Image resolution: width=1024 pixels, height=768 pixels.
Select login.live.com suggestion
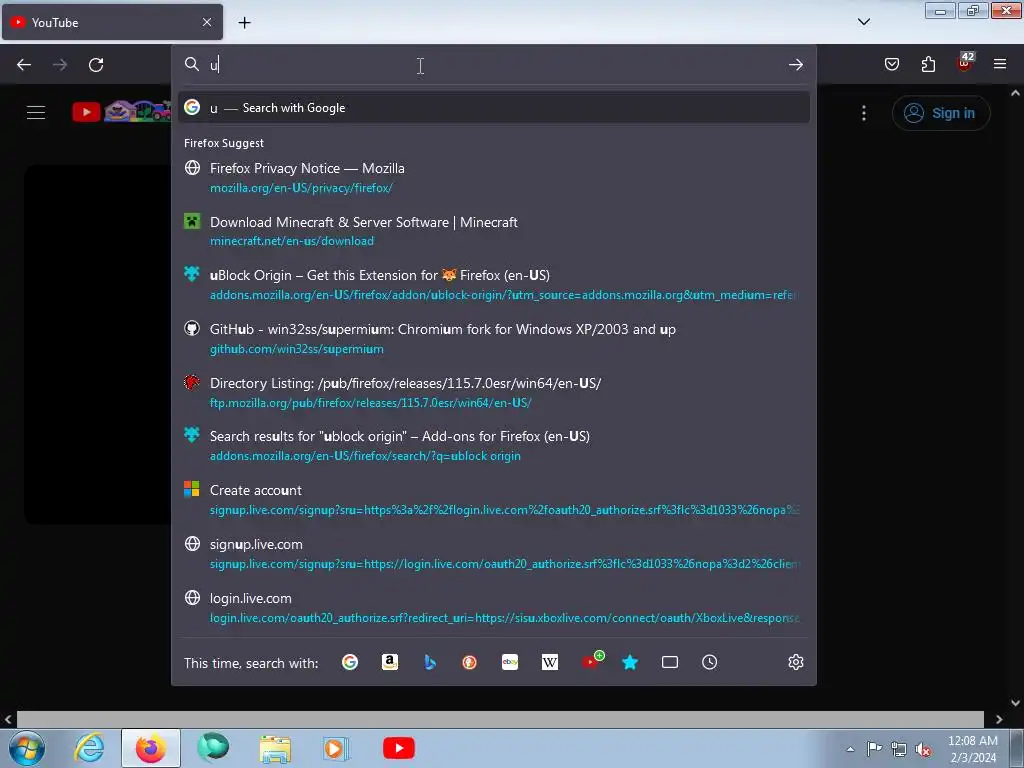pos(494,607)
